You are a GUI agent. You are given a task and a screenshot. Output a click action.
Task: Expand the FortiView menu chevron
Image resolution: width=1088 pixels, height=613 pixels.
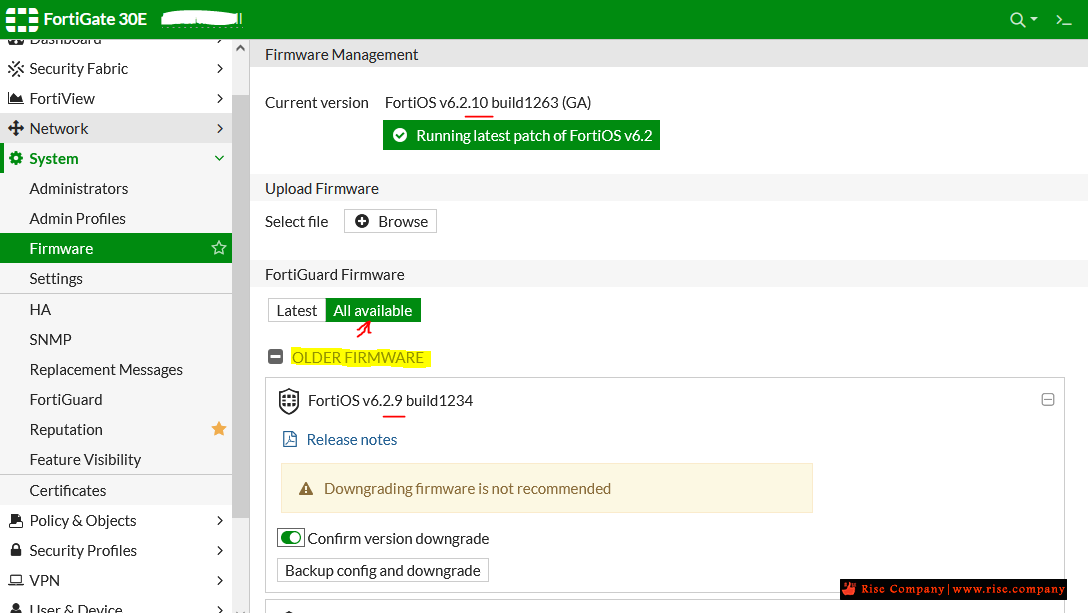click(219, 99)
